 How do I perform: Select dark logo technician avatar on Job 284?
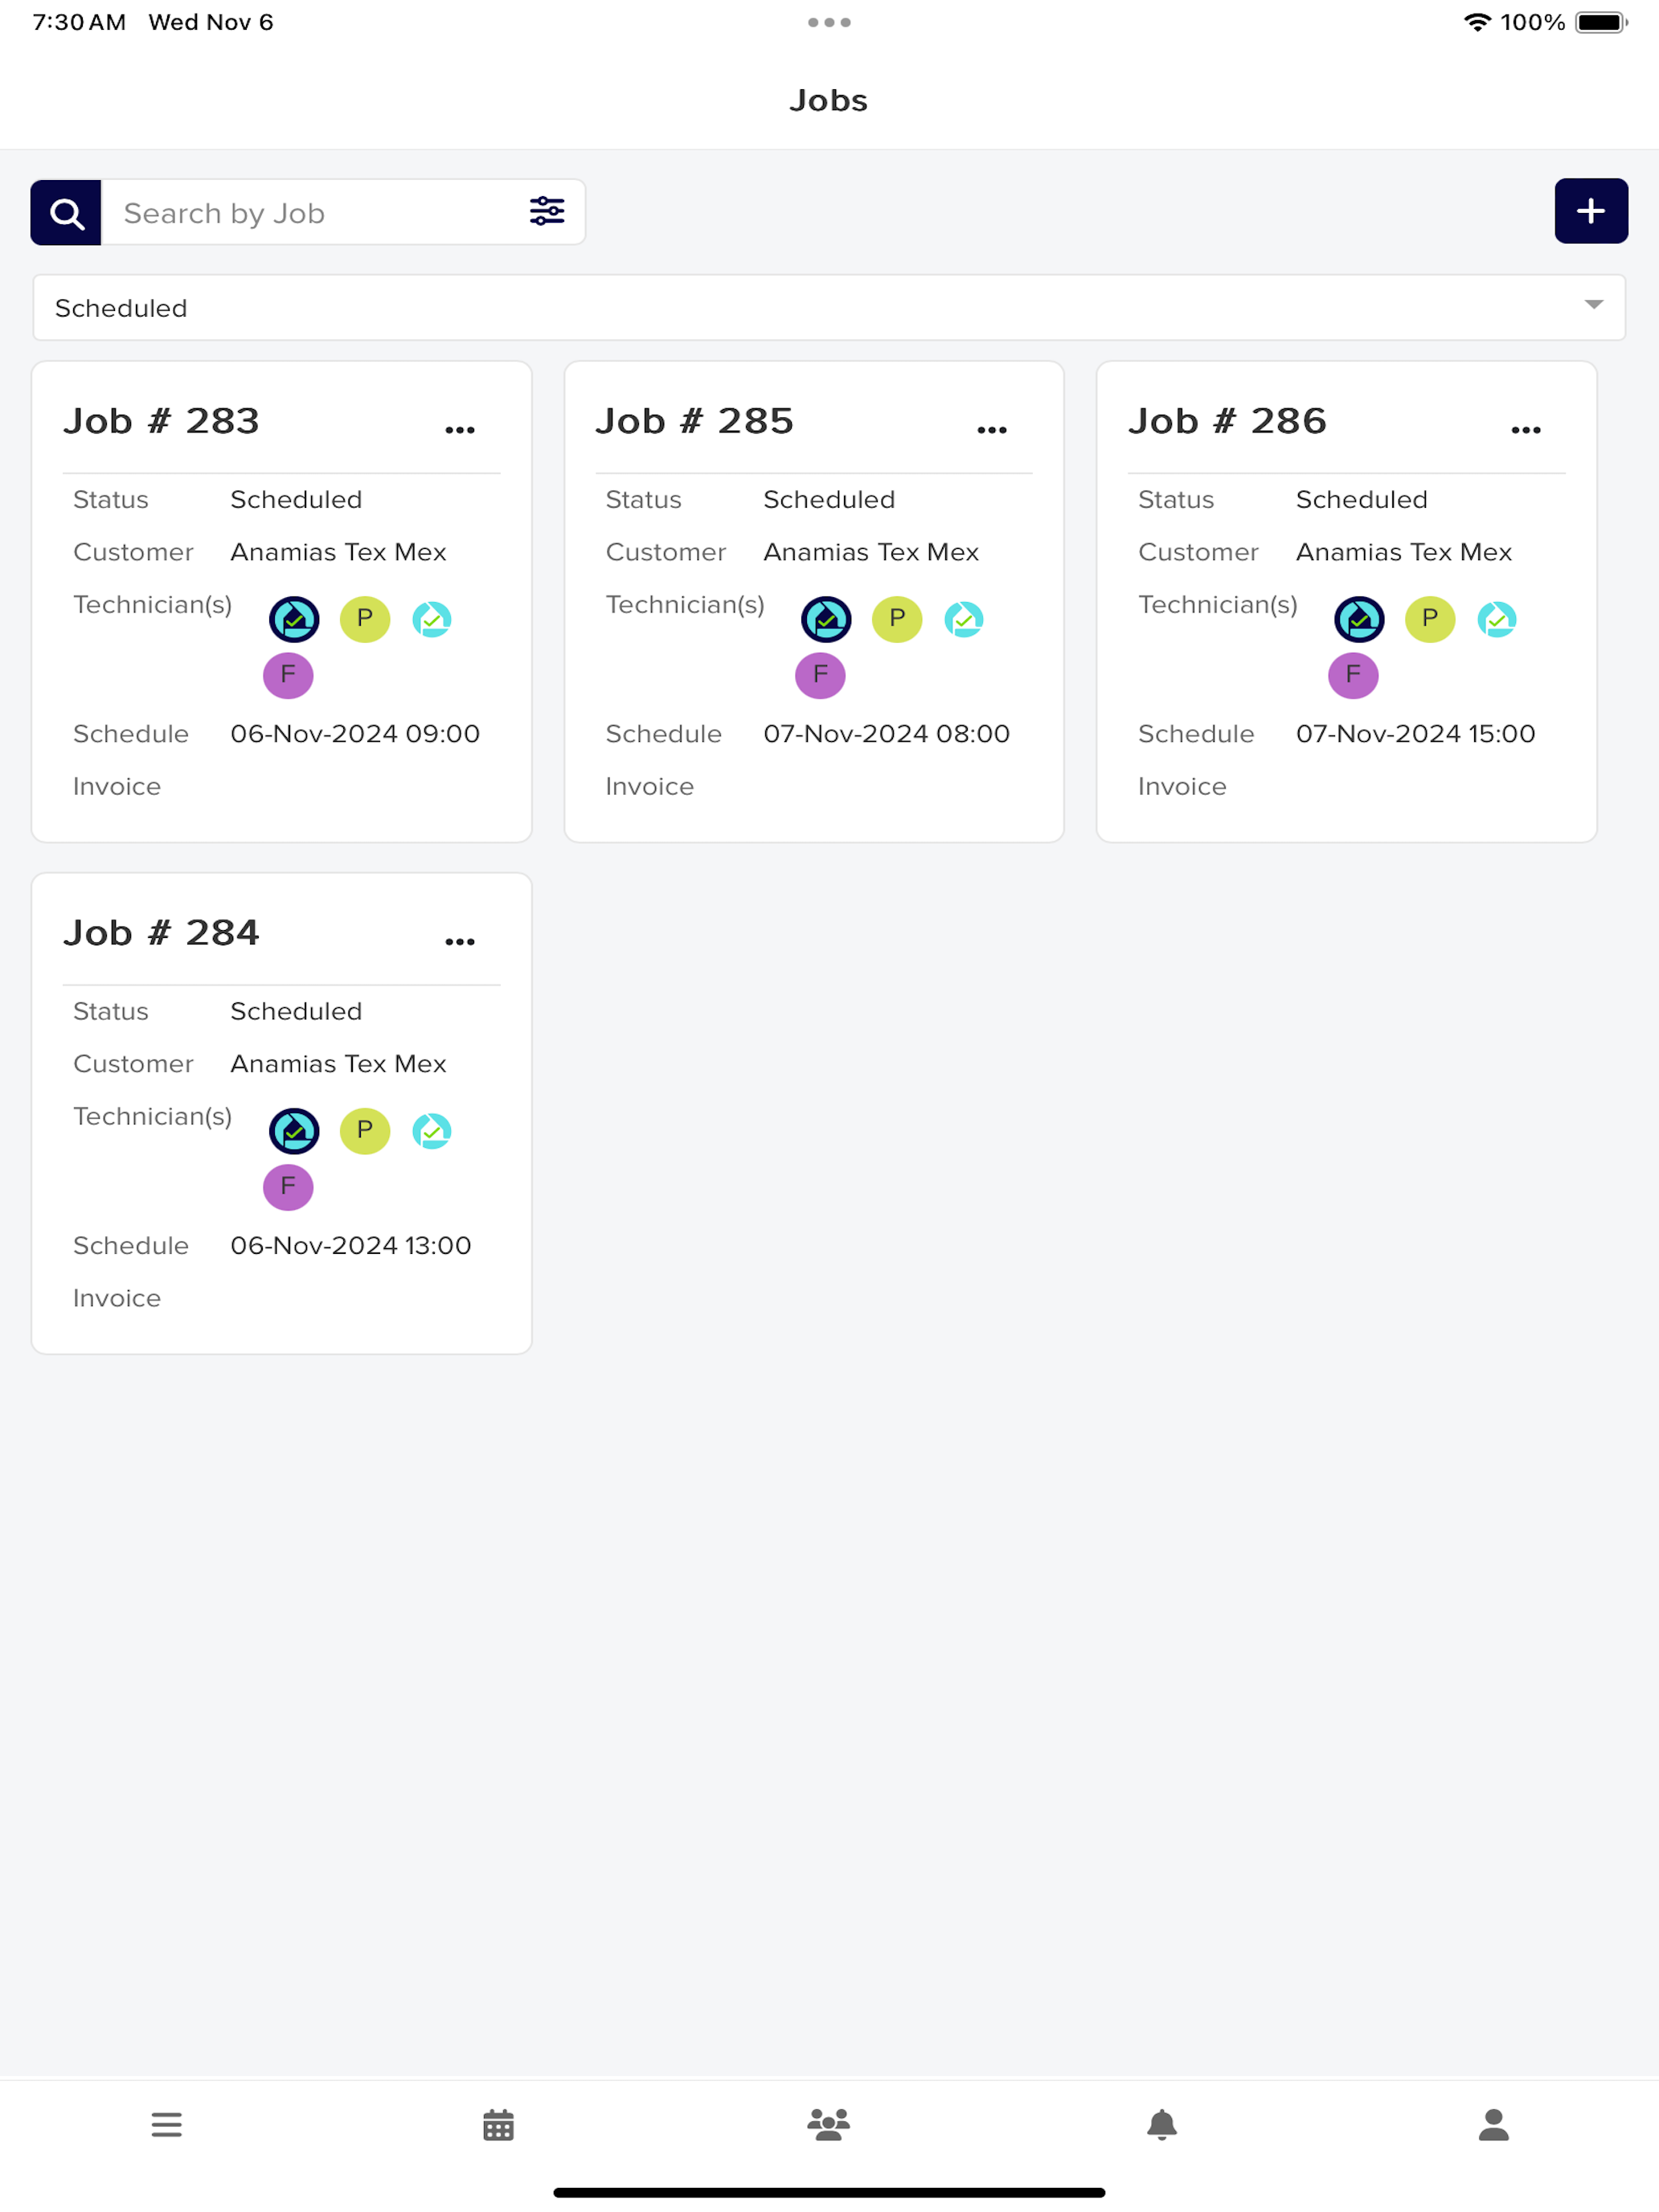294,1132
